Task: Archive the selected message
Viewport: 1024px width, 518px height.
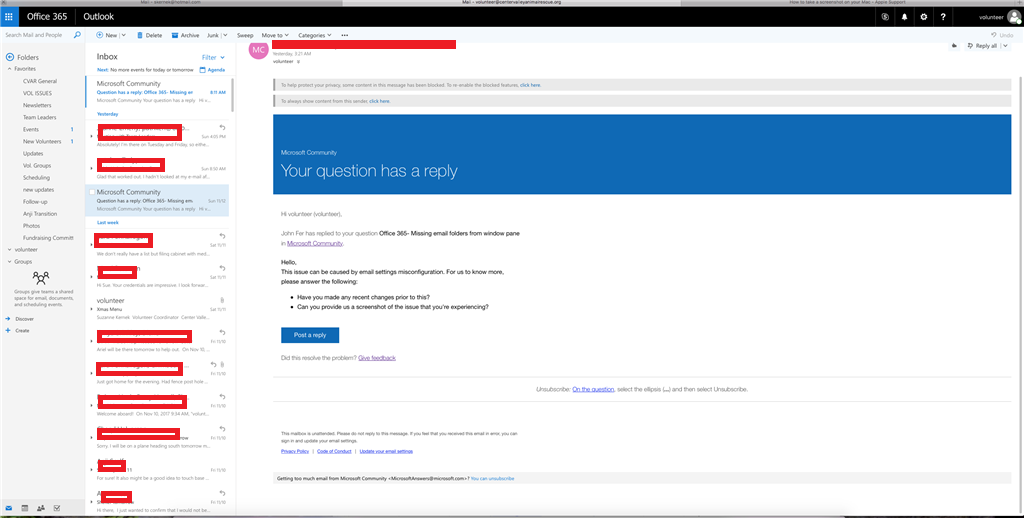Action: pos(185,35)
